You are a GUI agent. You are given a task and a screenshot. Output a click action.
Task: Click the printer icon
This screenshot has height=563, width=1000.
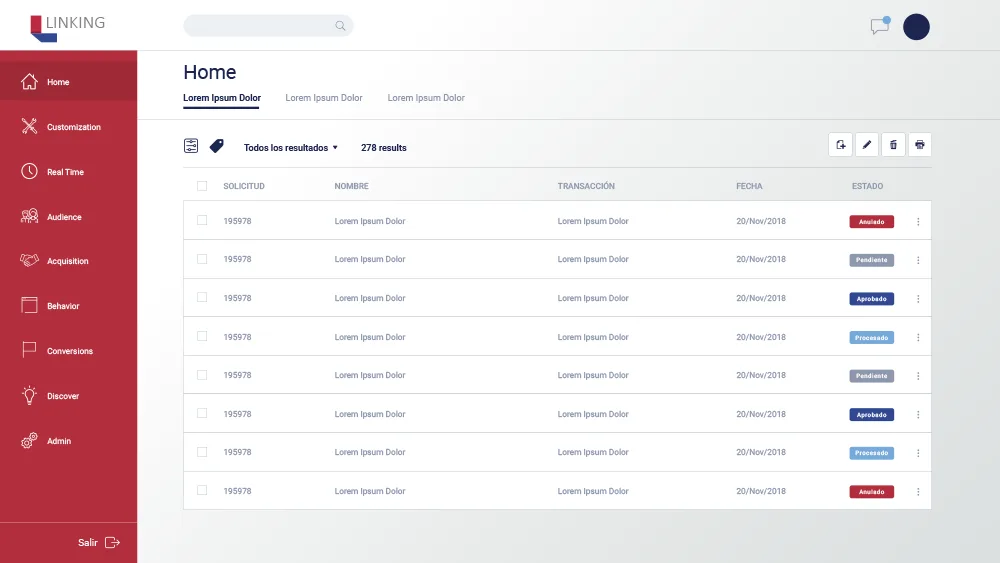[x=920, y=145]
